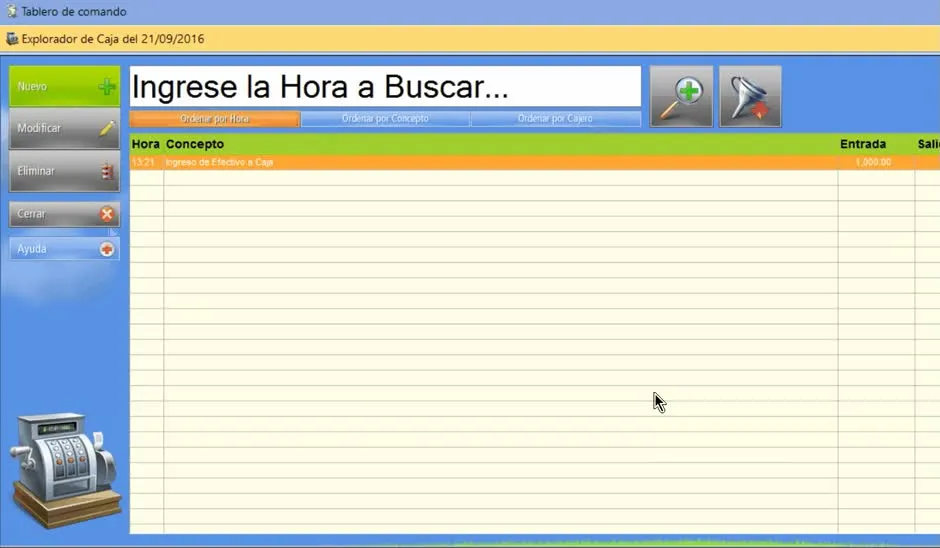The image size is (940, 548).
Task: Open the Ayuda help button
Action: point(64,249)
